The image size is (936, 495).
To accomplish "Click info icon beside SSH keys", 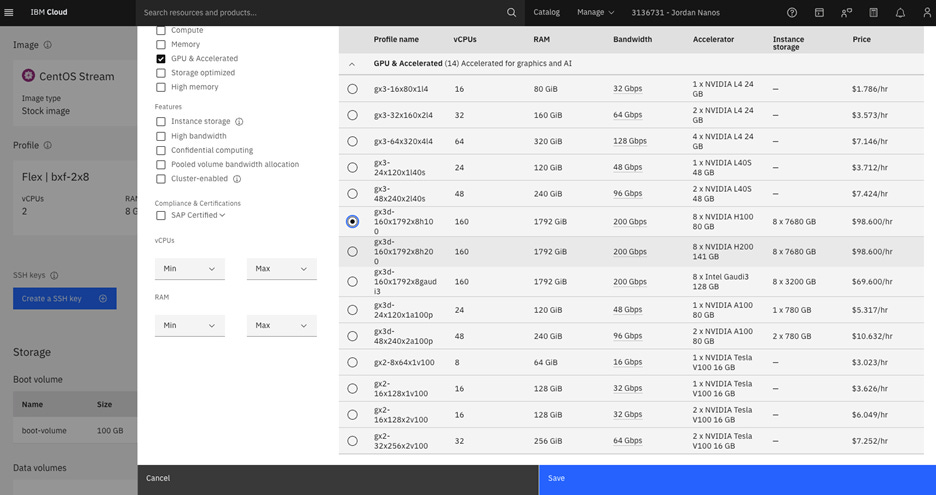I will [x=54, y=276].
